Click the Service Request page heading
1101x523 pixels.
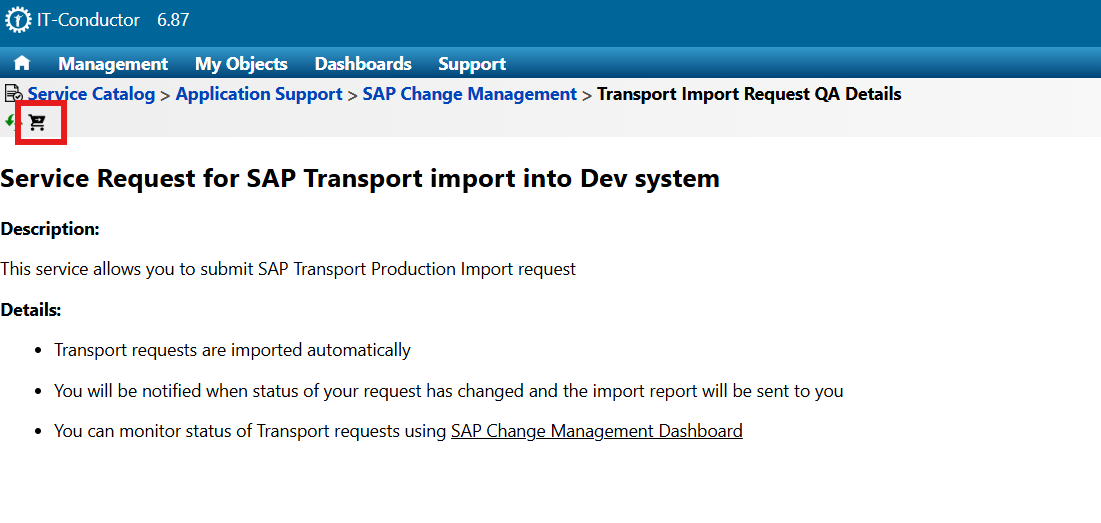tap(360, 179)
